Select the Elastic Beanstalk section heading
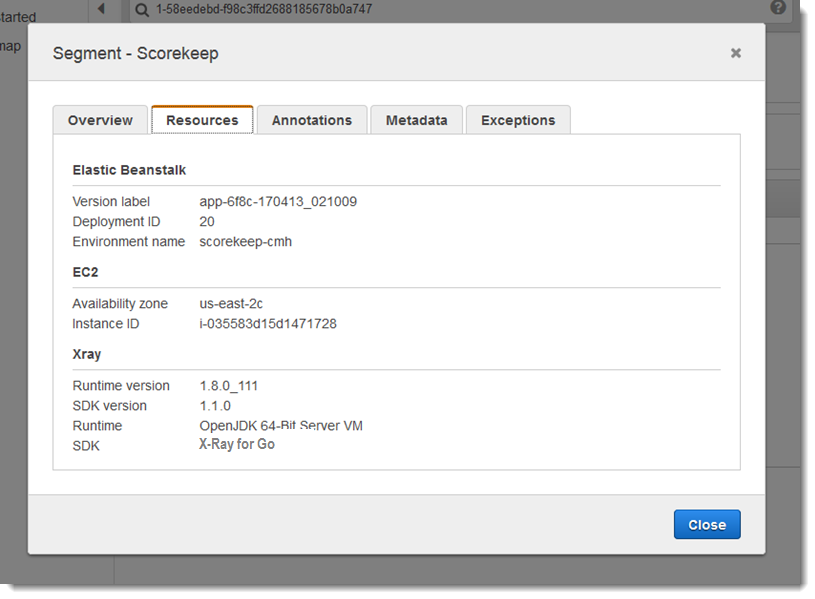The image size is (815, 599). tap(128, 169)
